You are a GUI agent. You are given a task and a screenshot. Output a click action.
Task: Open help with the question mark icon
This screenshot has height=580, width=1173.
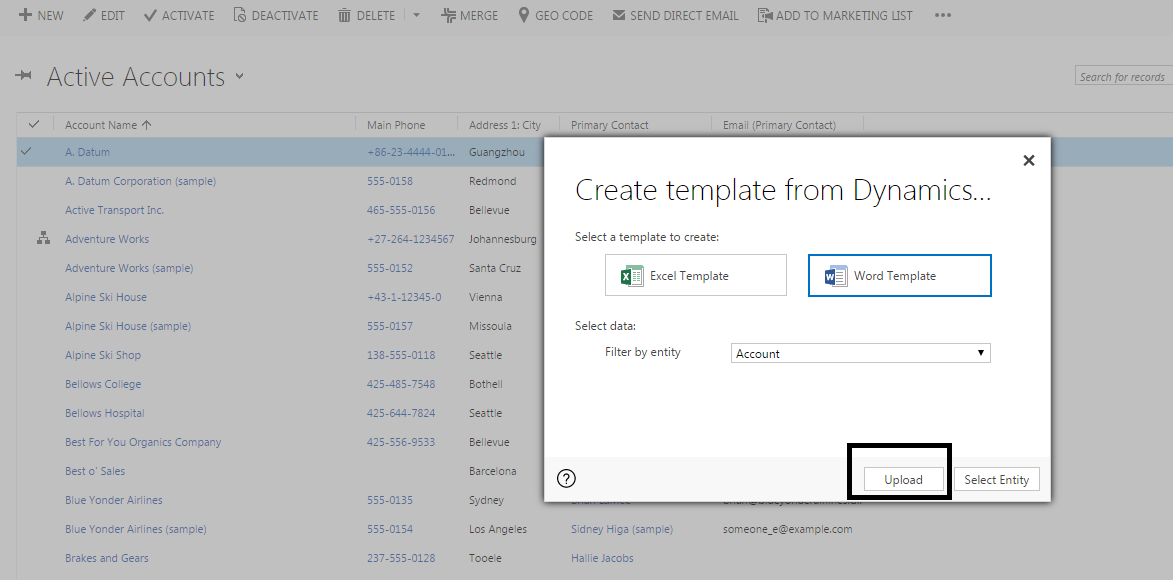(566, 478)
